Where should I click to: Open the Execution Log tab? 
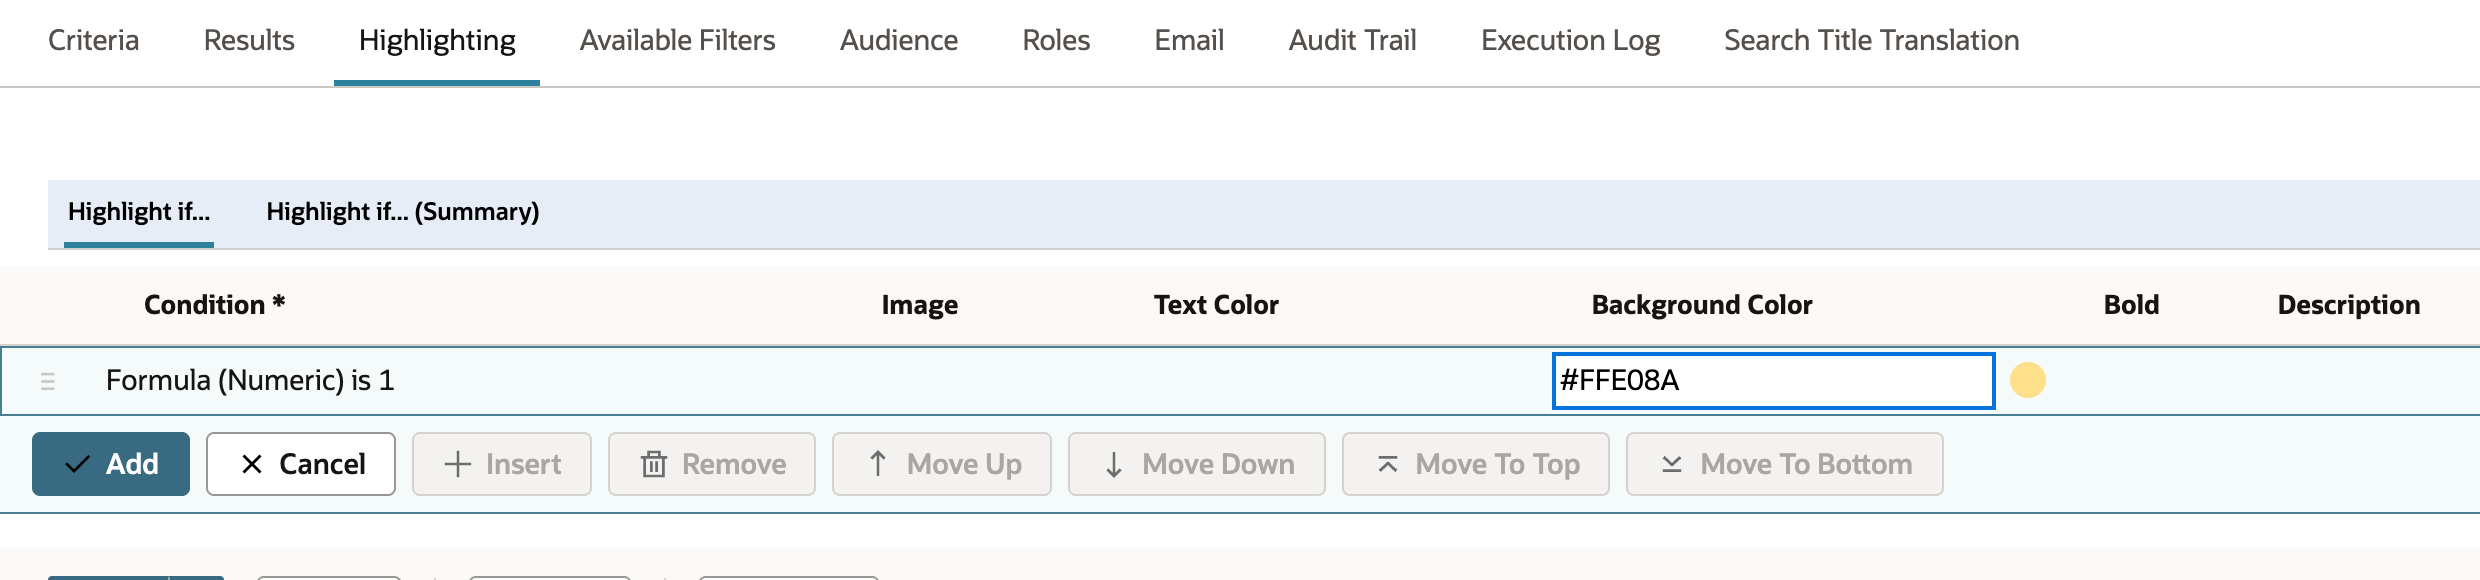click(x=1570, y=40)
